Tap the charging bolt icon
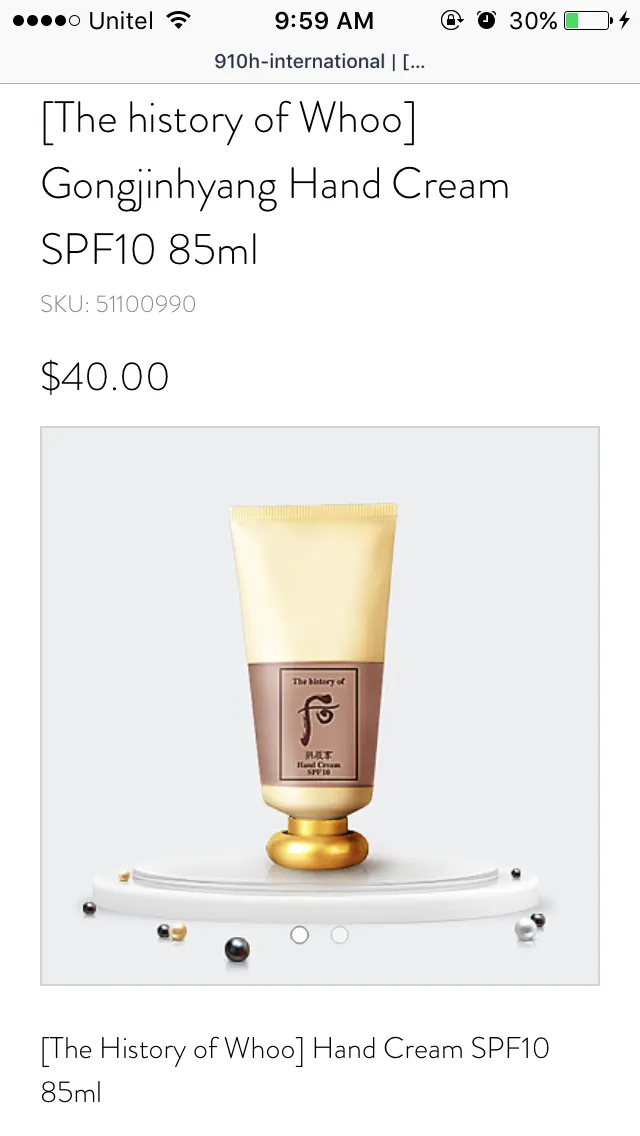The height and width of the screenshot is (1136, 640). tap(625, 20)
